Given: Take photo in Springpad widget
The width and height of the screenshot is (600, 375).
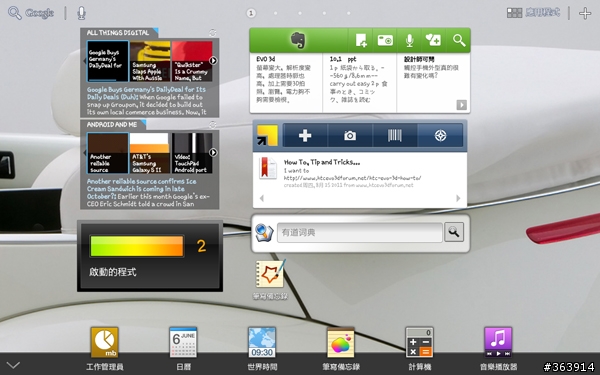Looking at the screenshot, I should click(350, 135).
